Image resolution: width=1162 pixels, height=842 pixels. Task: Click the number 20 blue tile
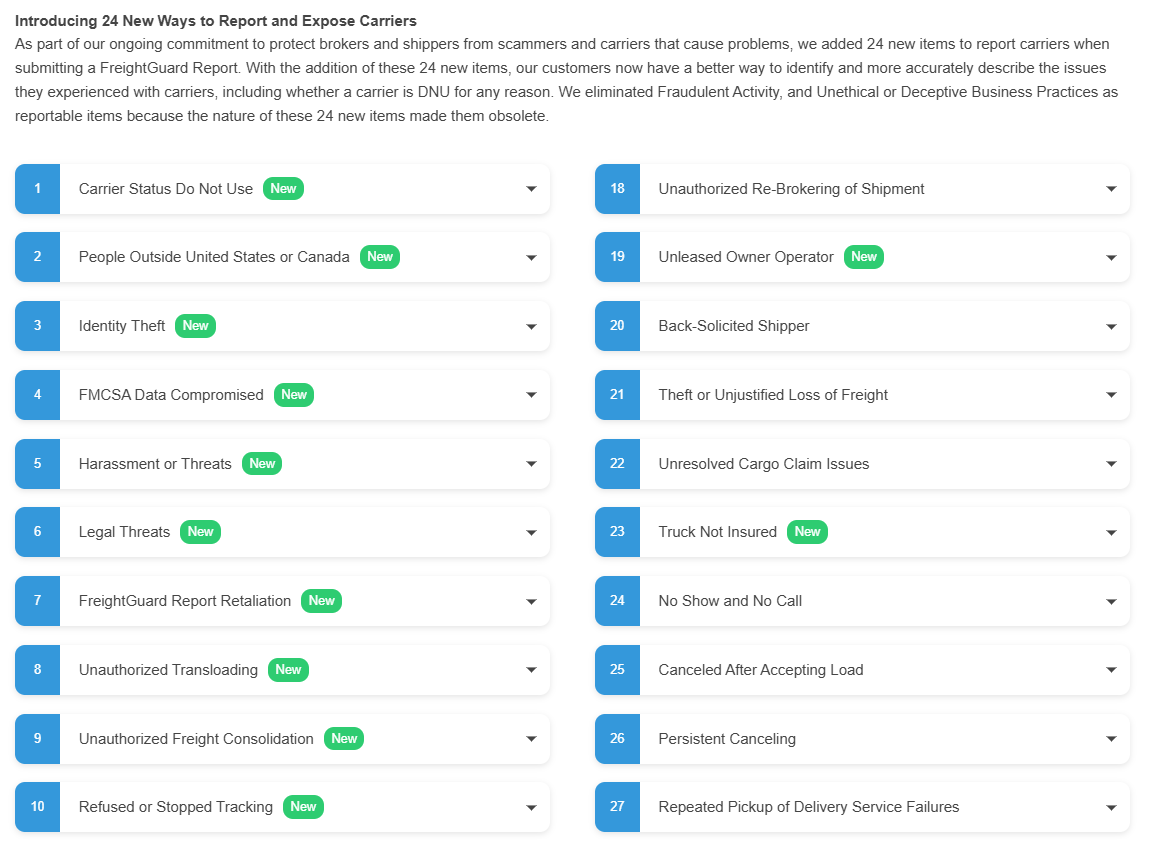617,326
